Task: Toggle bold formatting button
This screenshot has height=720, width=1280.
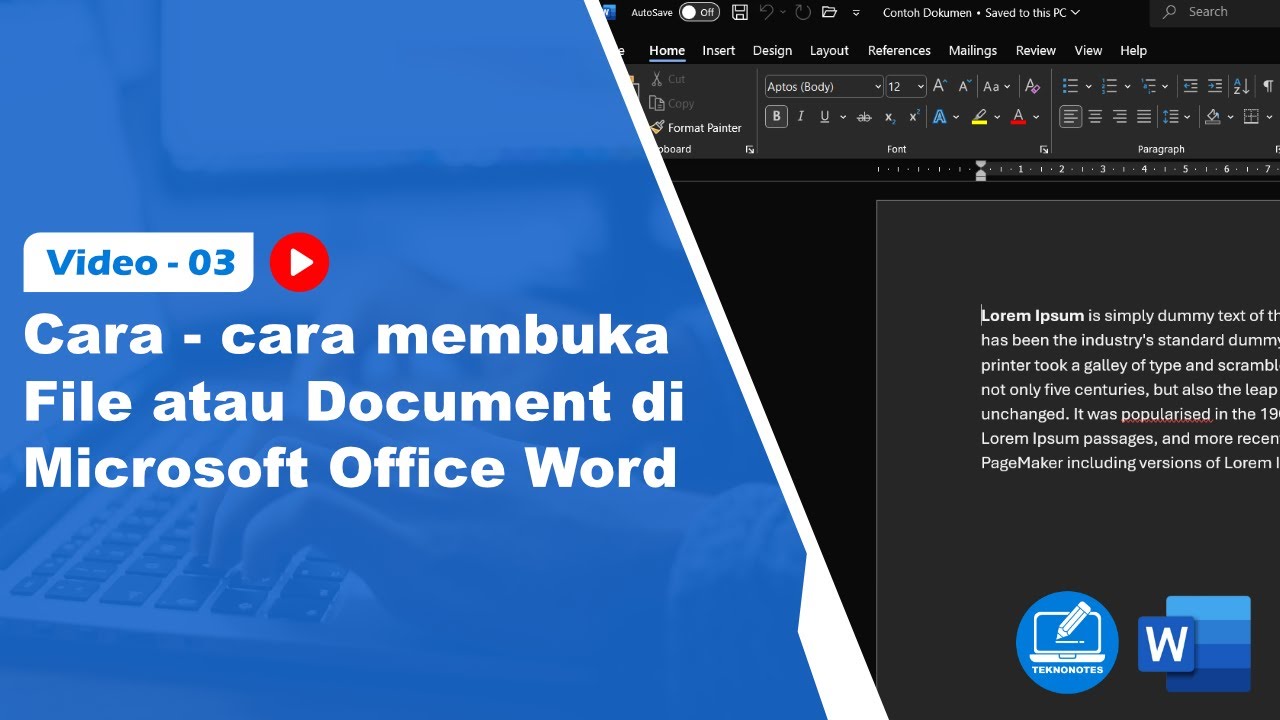Action: tap(776, 117)
